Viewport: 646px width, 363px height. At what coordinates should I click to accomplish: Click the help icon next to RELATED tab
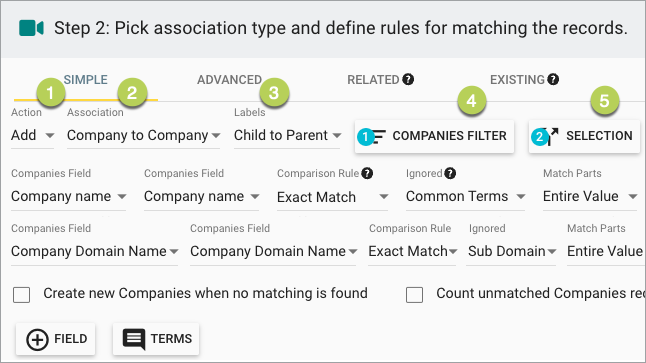pos(408,79)
